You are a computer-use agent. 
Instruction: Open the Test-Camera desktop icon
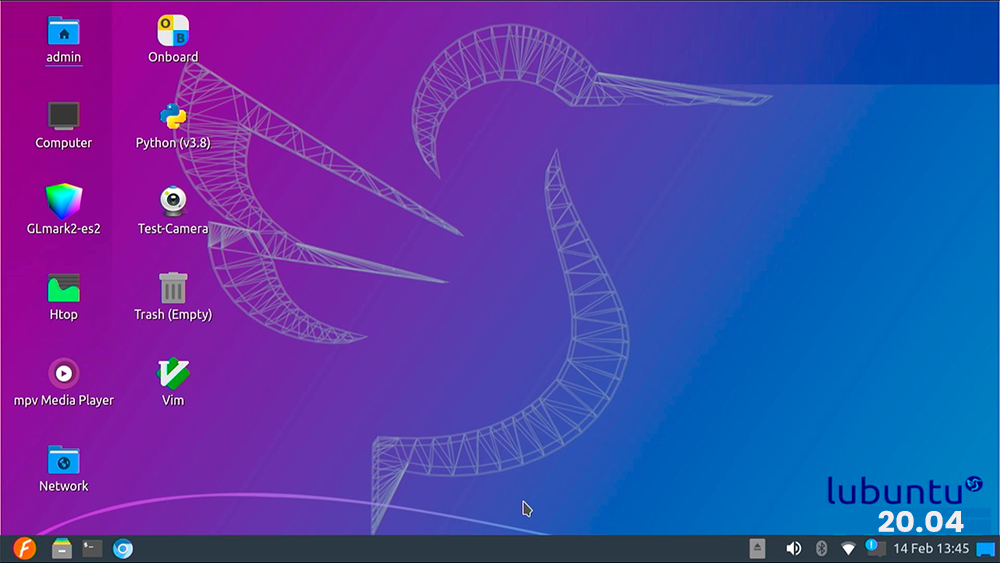tap(173, 201)
